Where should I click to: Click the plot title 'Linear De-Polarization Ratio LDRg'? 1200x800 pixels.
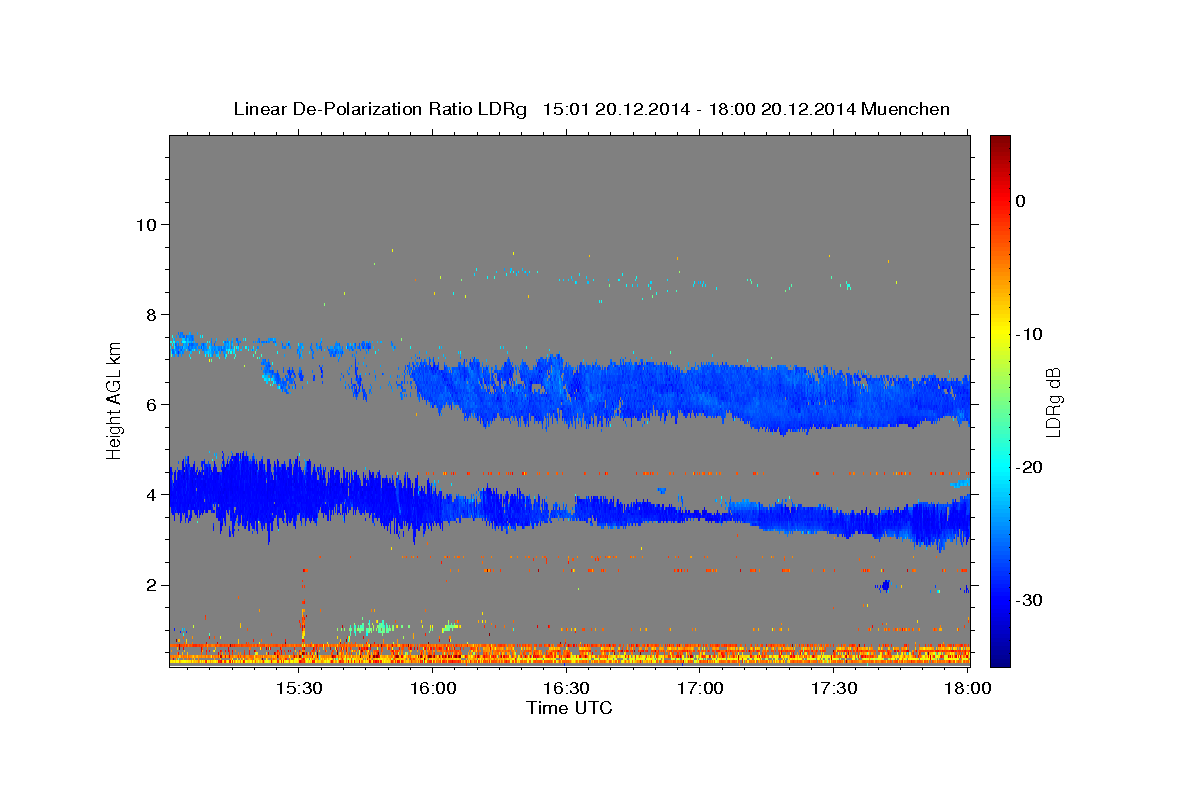[x=380, y=109]
